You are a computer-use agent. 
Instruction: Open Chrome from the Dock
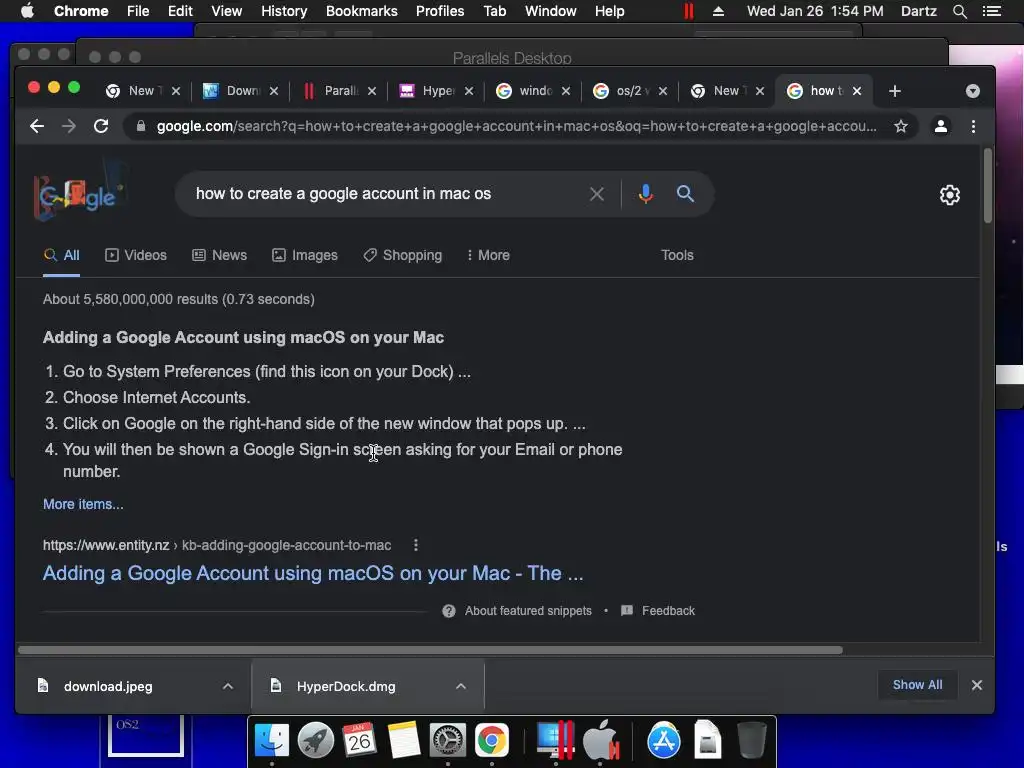coord(492,741)
